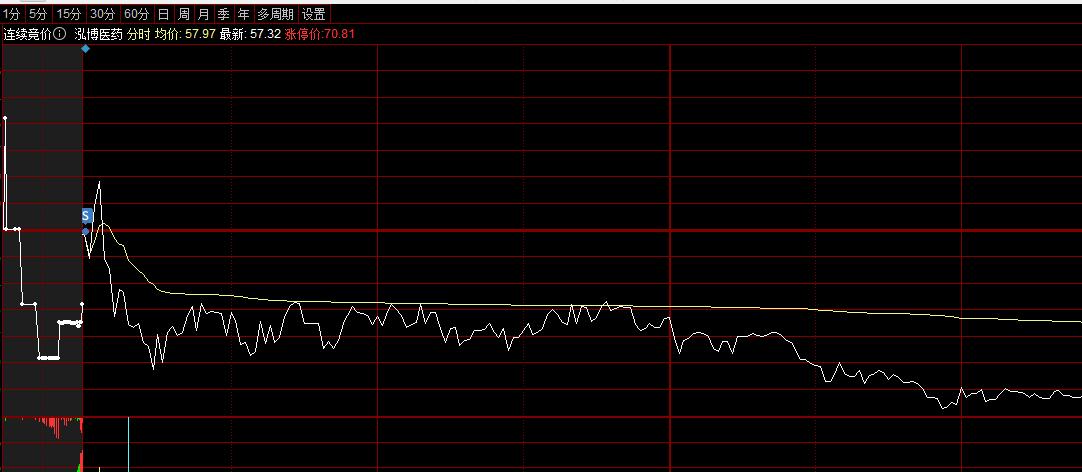Select the 15分 chart period
1082x472 pixels.
click(x=68, y=14)
